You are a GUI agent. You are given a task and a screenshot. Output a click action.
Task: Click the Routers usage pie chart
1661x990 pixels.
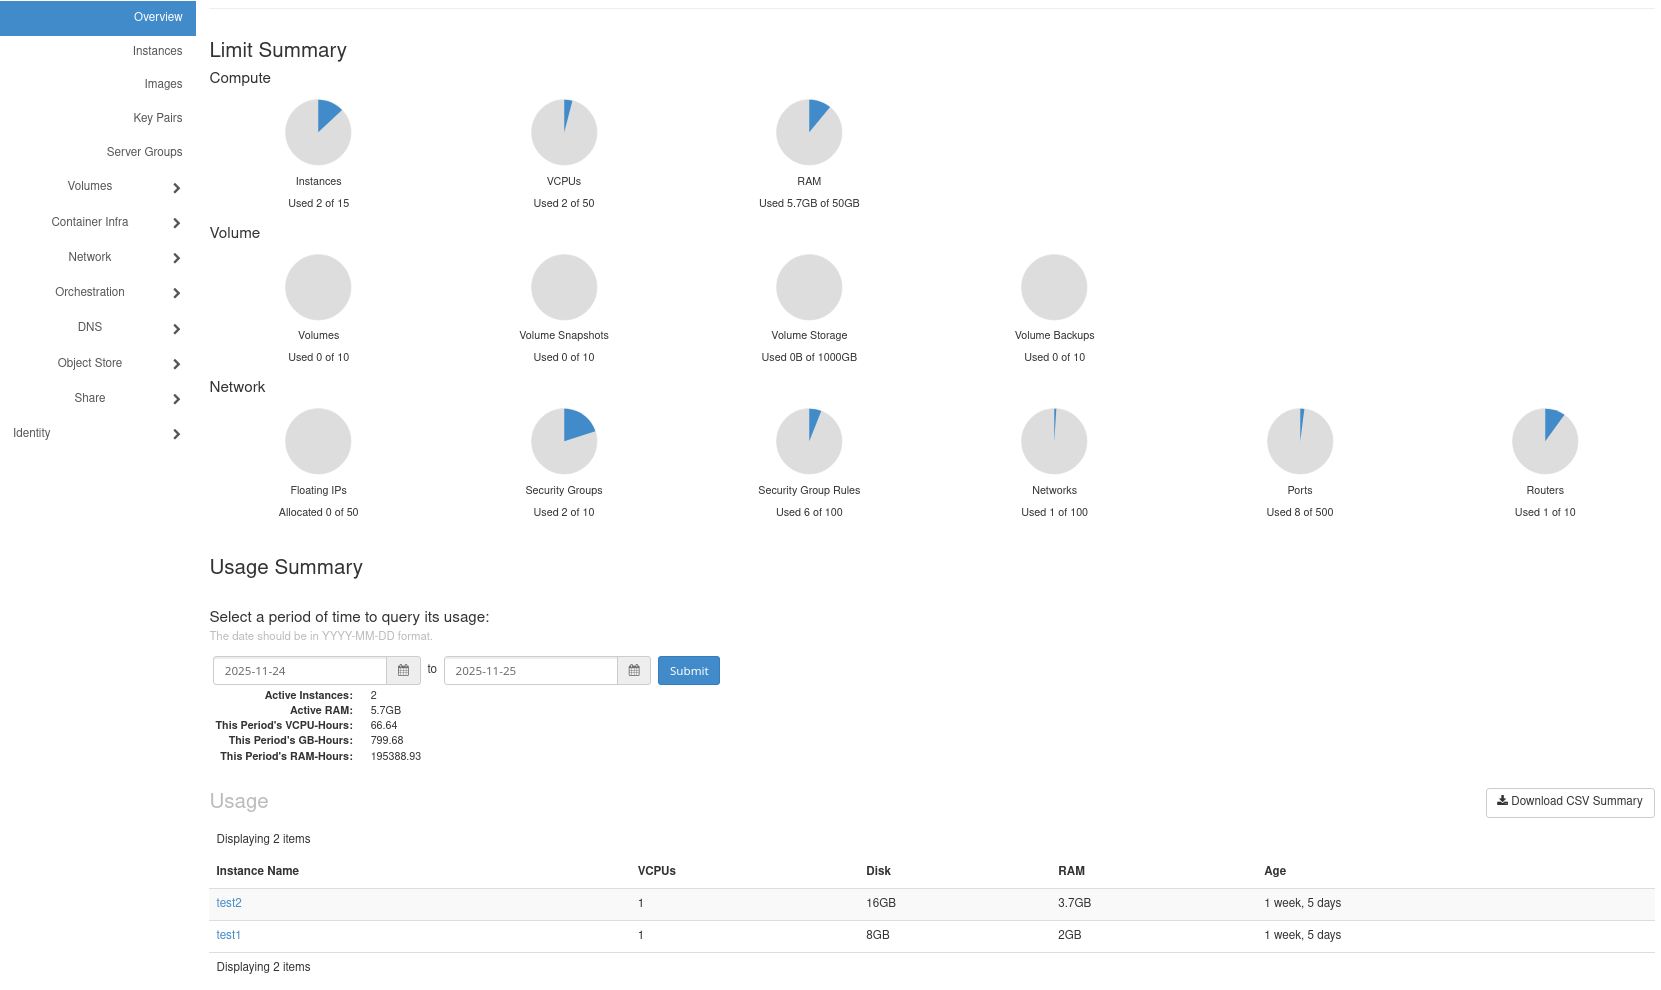[x=1545, y=441]
